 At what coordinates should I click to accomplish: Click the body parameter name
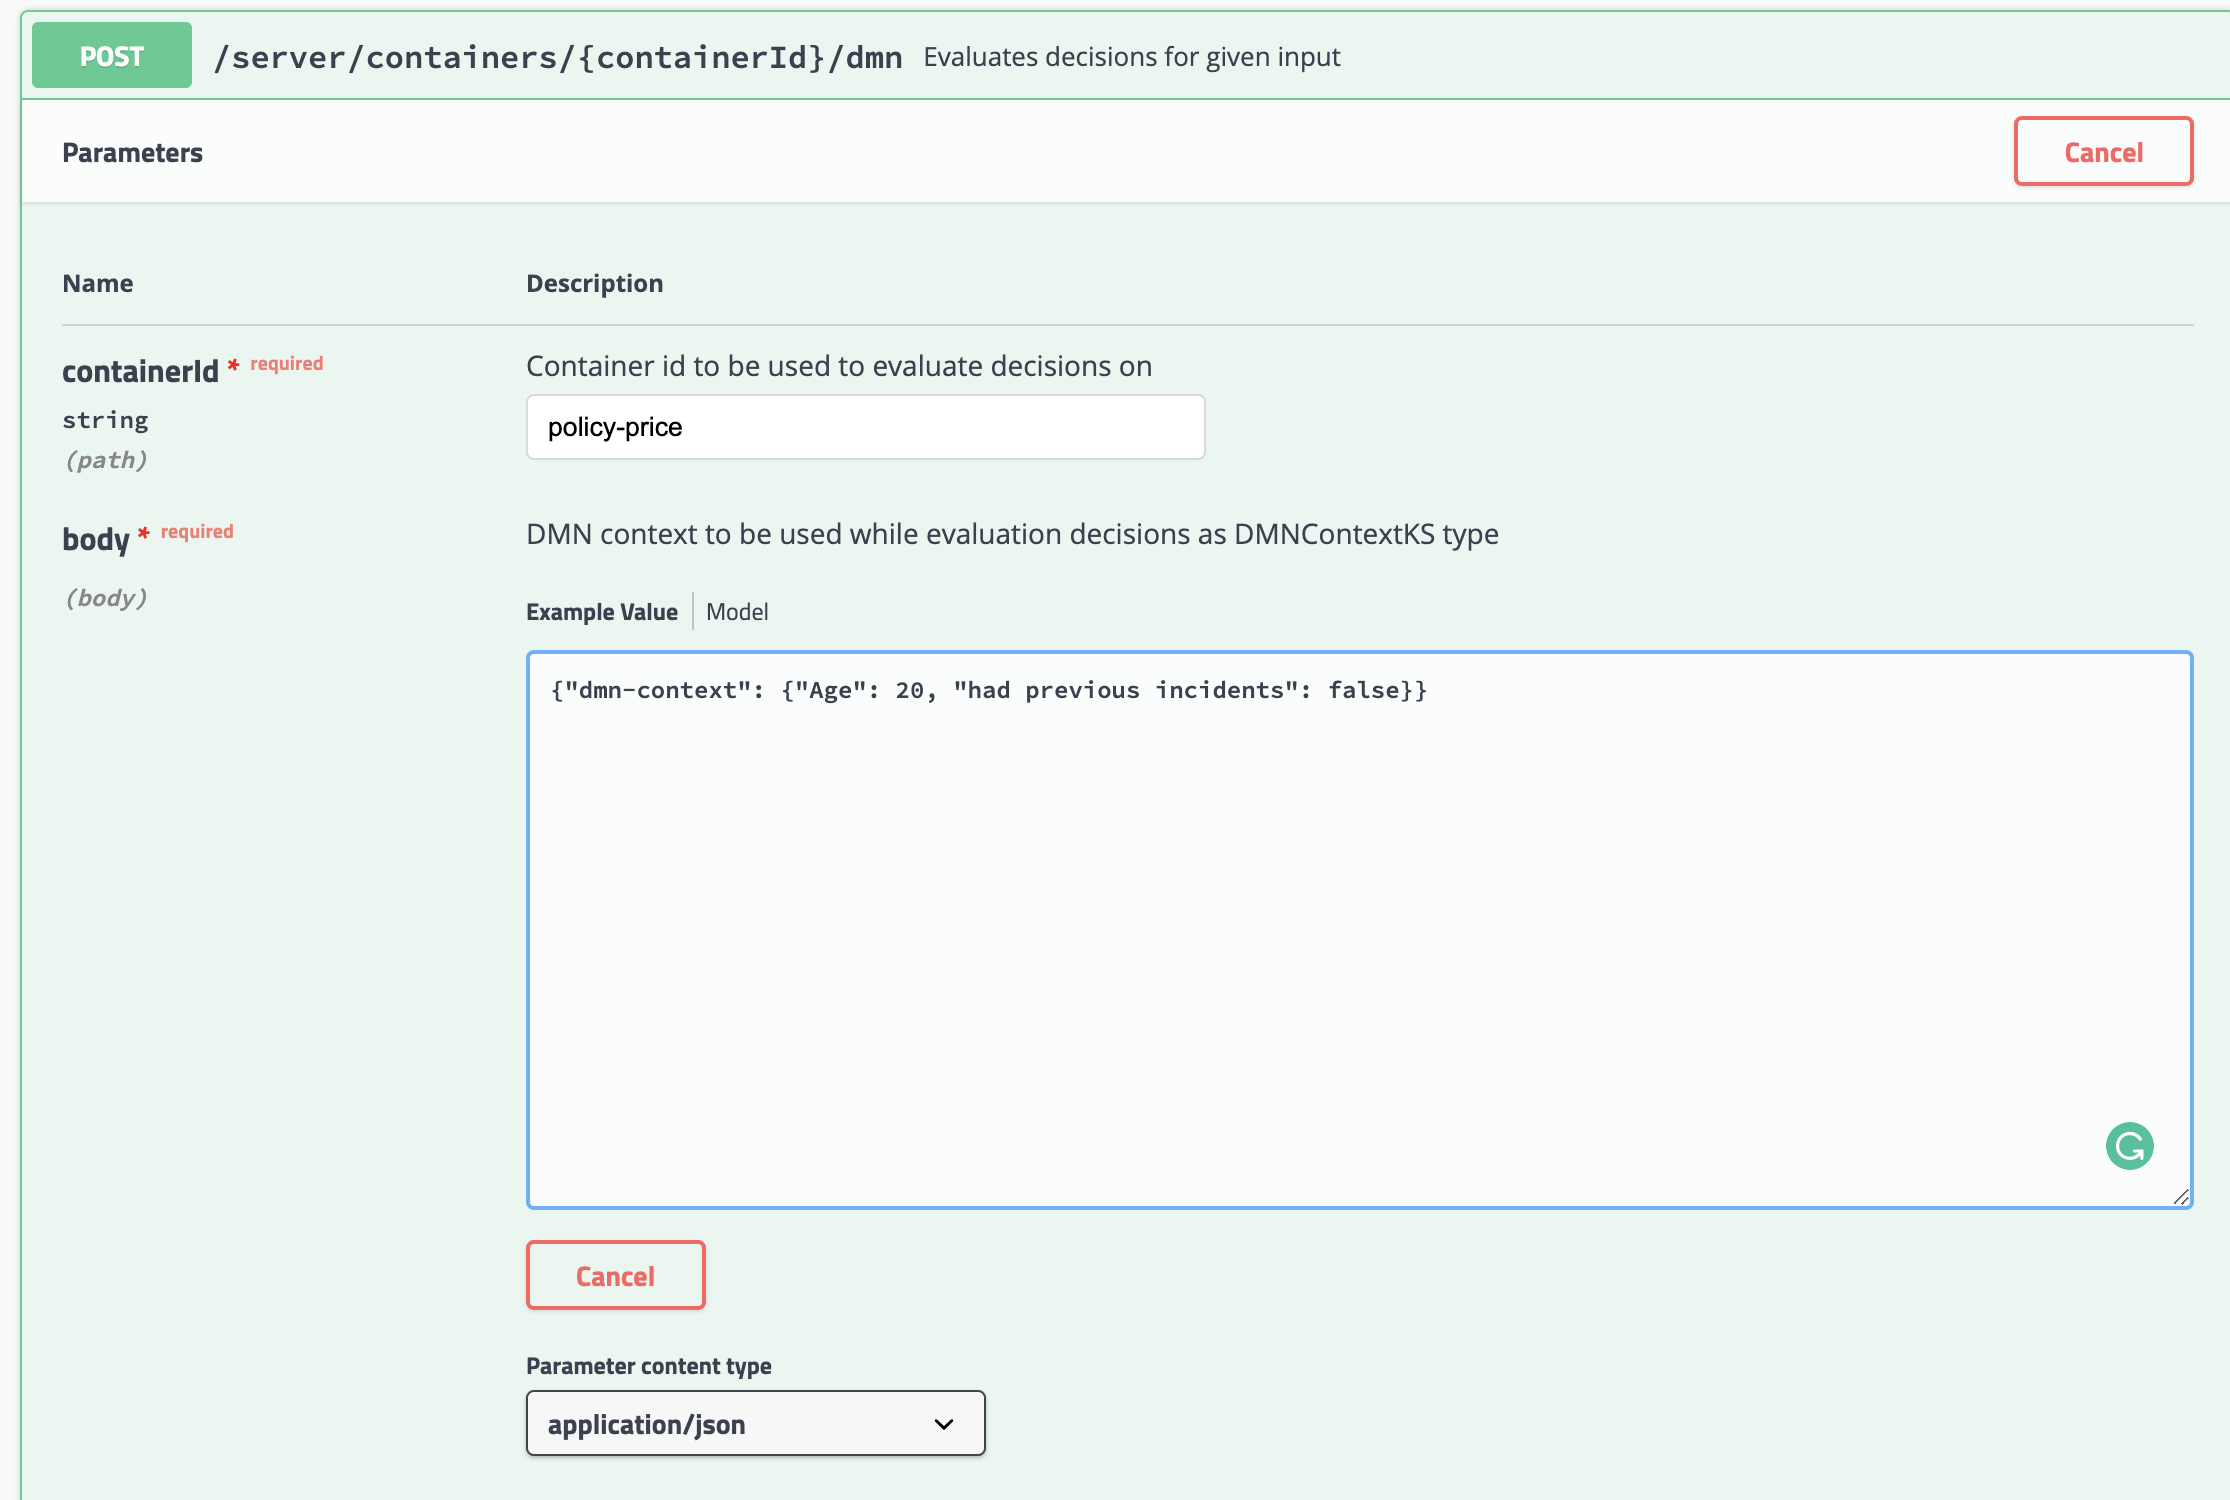pos(96,540)
